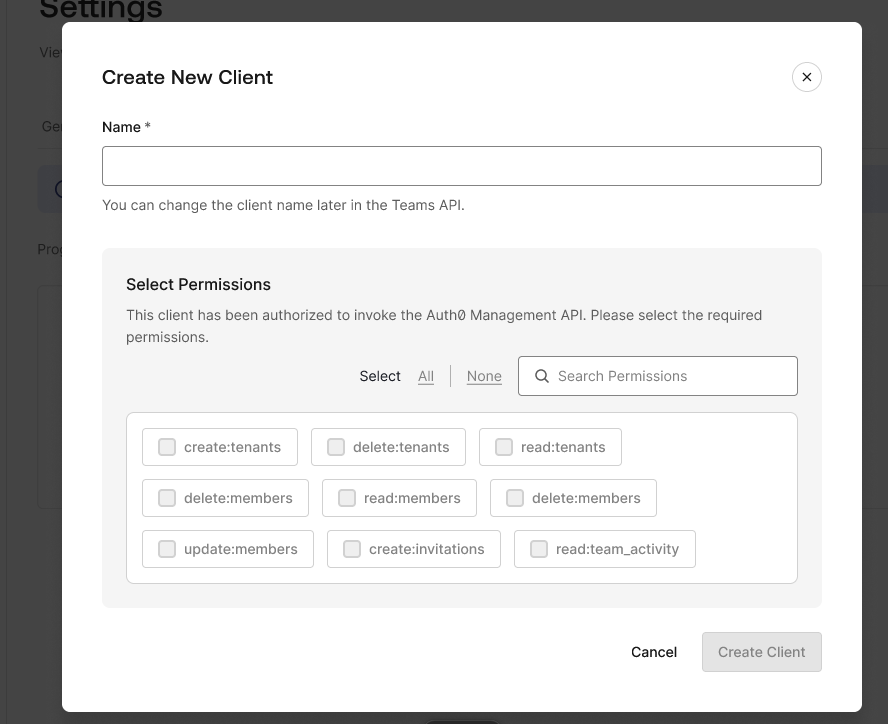The height and width of the screenshot is (724, 888).
Task: Click the 'change the client name later' hint
Action: tap(283, 205)
